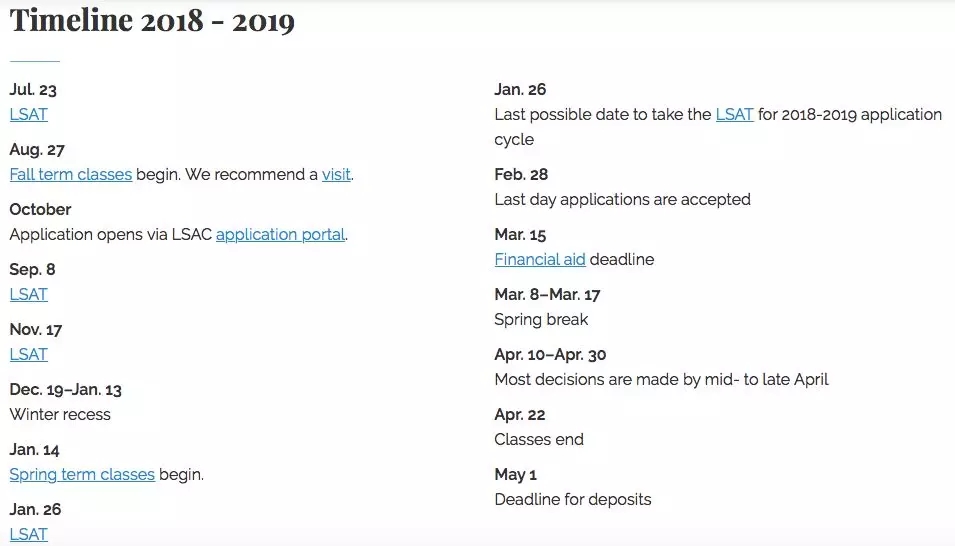The image size is (955, 546).
Task: Follow the 'visit' recommendation link
Action: point(336,174)
